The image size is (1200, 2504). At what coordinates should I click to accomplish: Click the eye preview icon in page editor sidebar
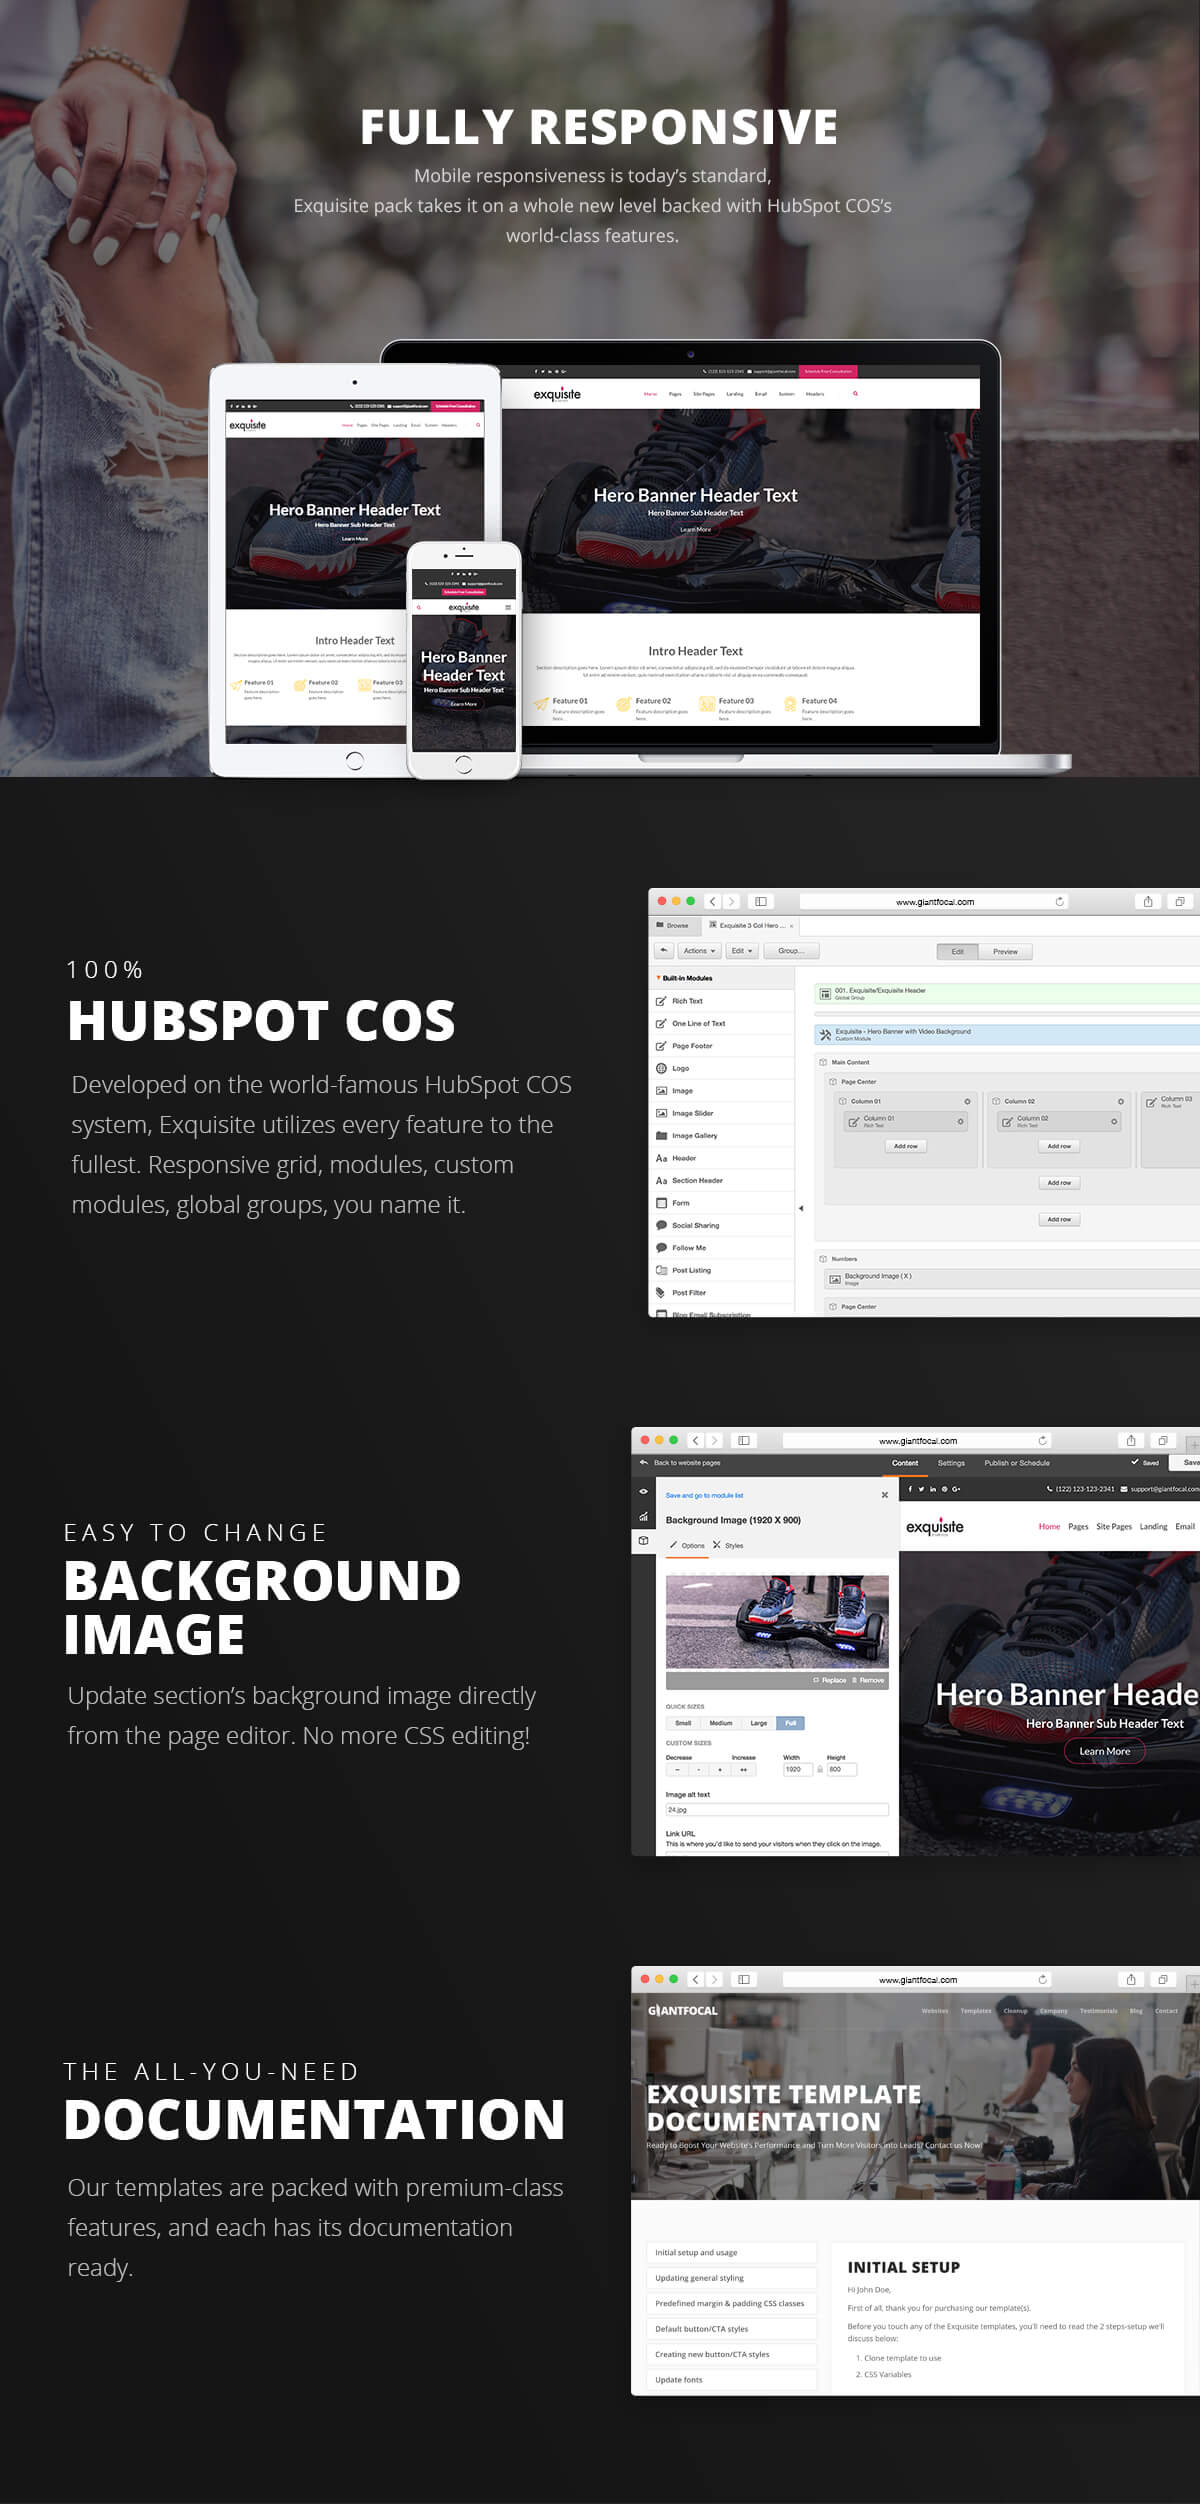[643, 1491]
